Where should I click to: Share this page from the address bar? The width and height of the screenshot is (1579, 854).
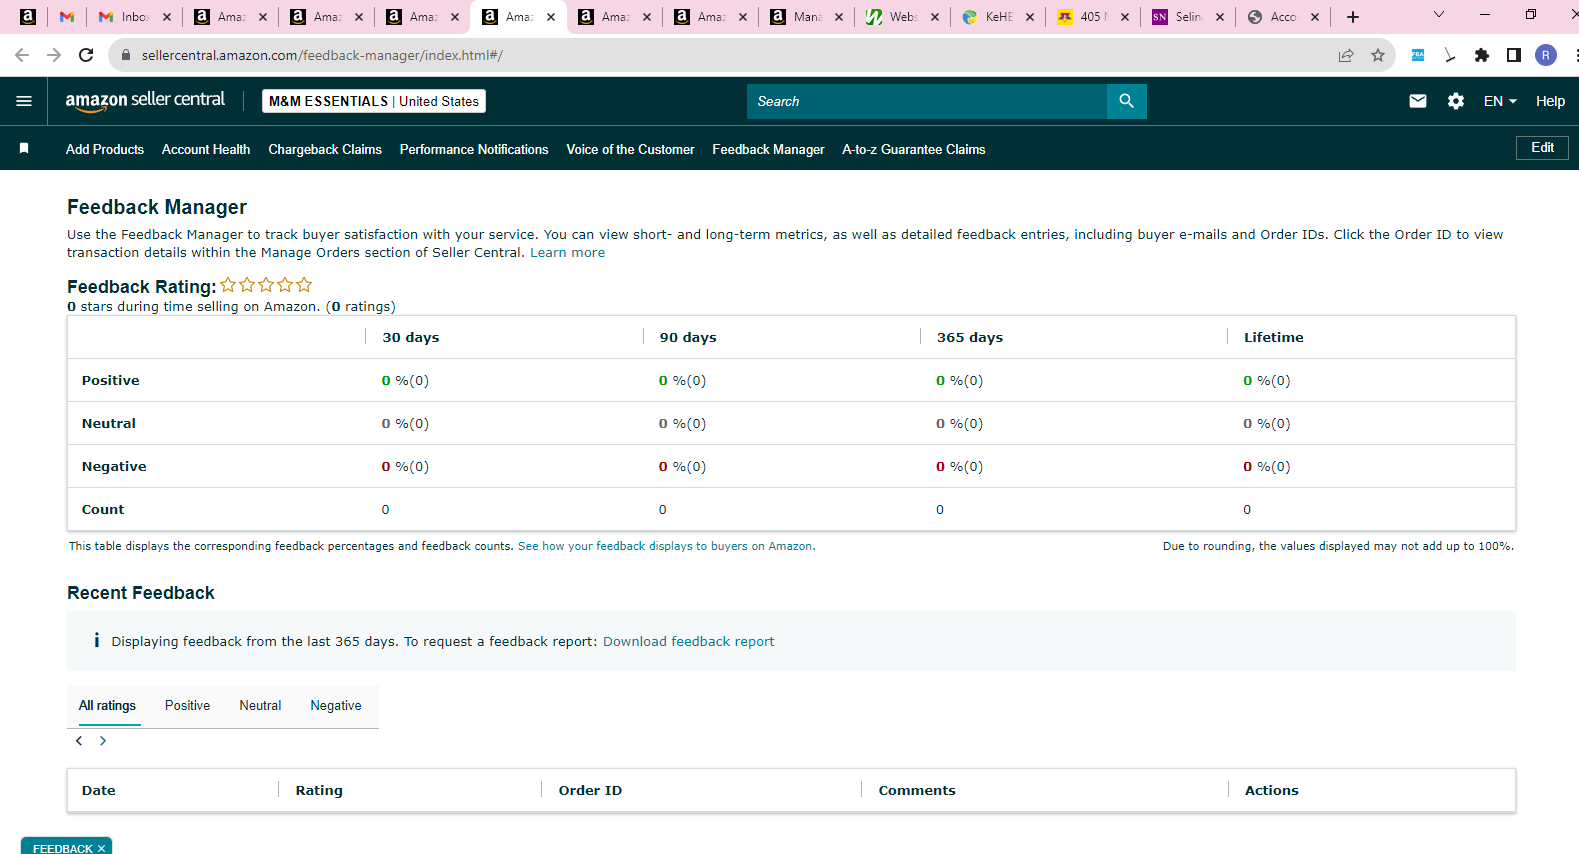1346,55
